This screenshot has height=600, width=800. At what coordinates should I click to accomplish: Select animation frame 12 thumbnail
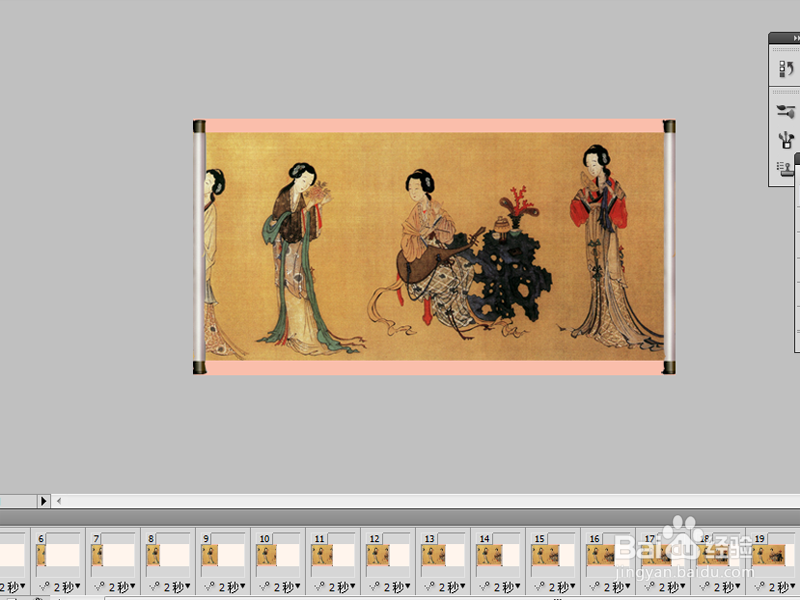(388, 555)
